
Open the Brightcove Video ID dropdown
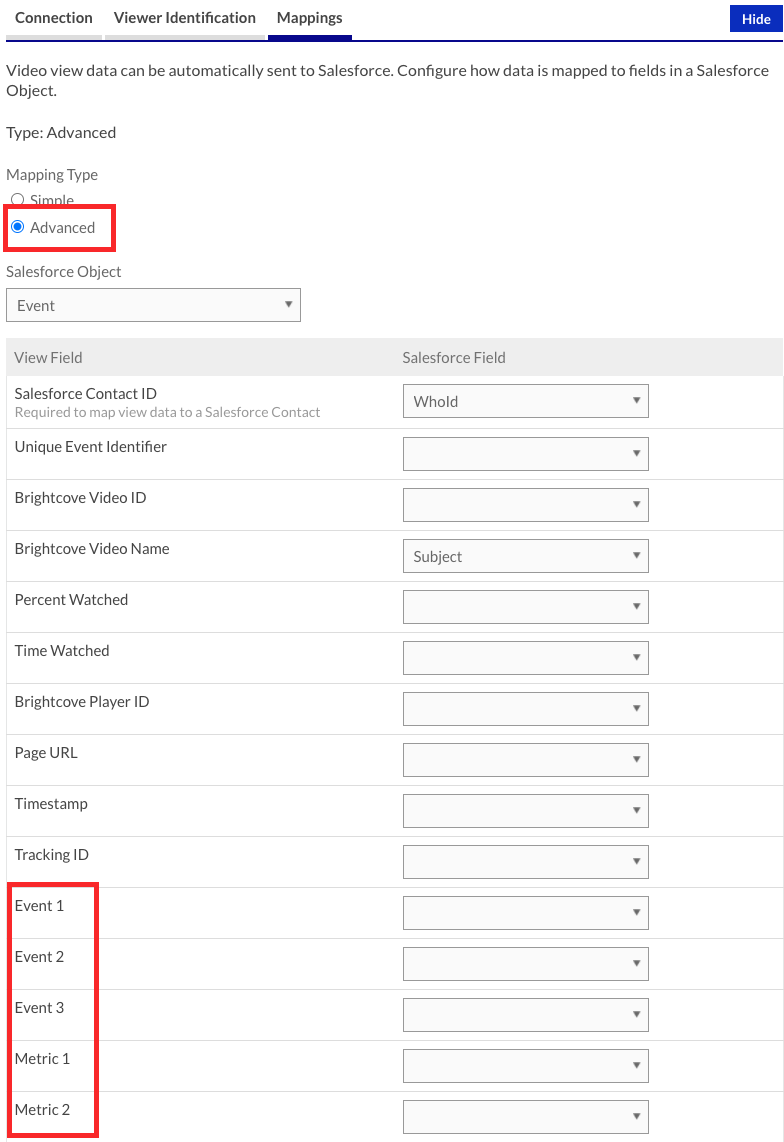pyautogui.click(x=525, y=504)
